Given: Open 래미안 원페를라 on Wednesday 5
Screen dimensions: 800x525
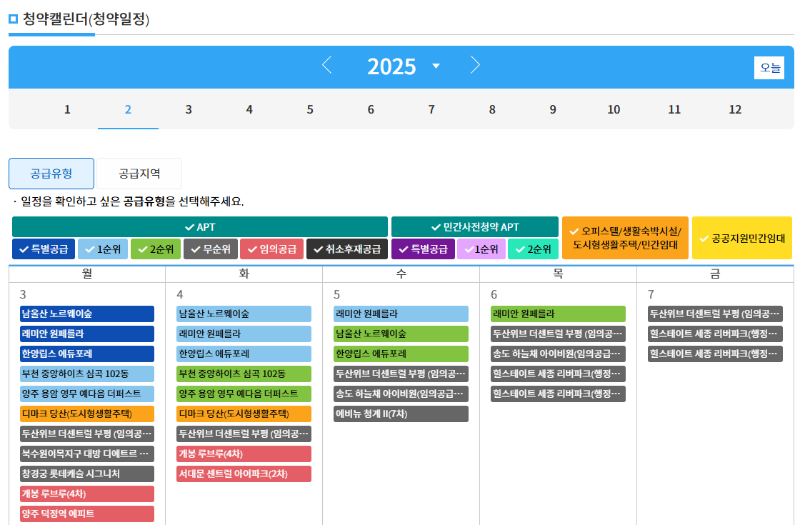Looking at the screenshot, I should pyautogui.click(x=401, y=314).
